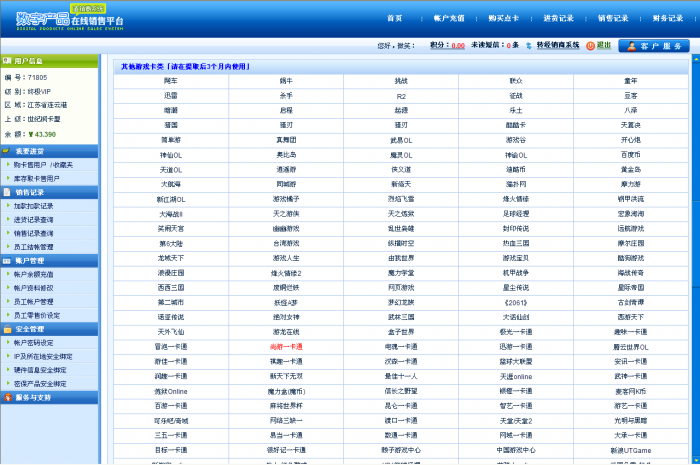Open 帐户充值 in top navigation
The width and height of the screenshot is (700, 465).
[449, 18]
